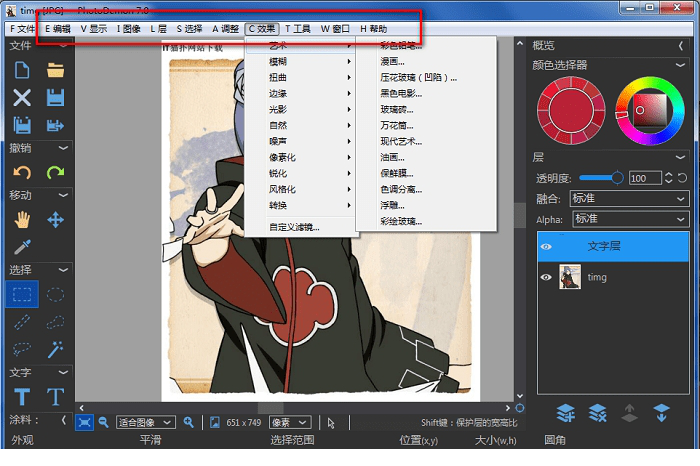Screen dimensions: 700x466
Task: Open the 像素 unit dropdown
Action: (290, 422)
